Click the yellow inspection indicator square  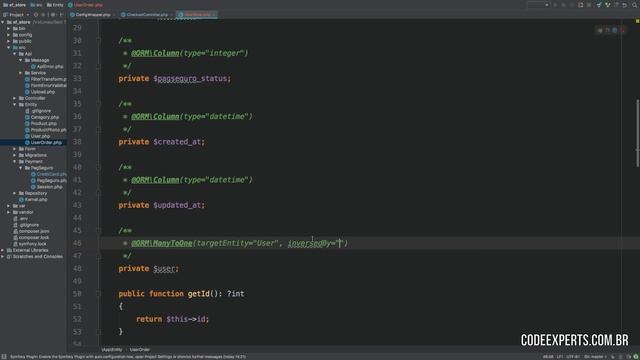click(637, 21)
